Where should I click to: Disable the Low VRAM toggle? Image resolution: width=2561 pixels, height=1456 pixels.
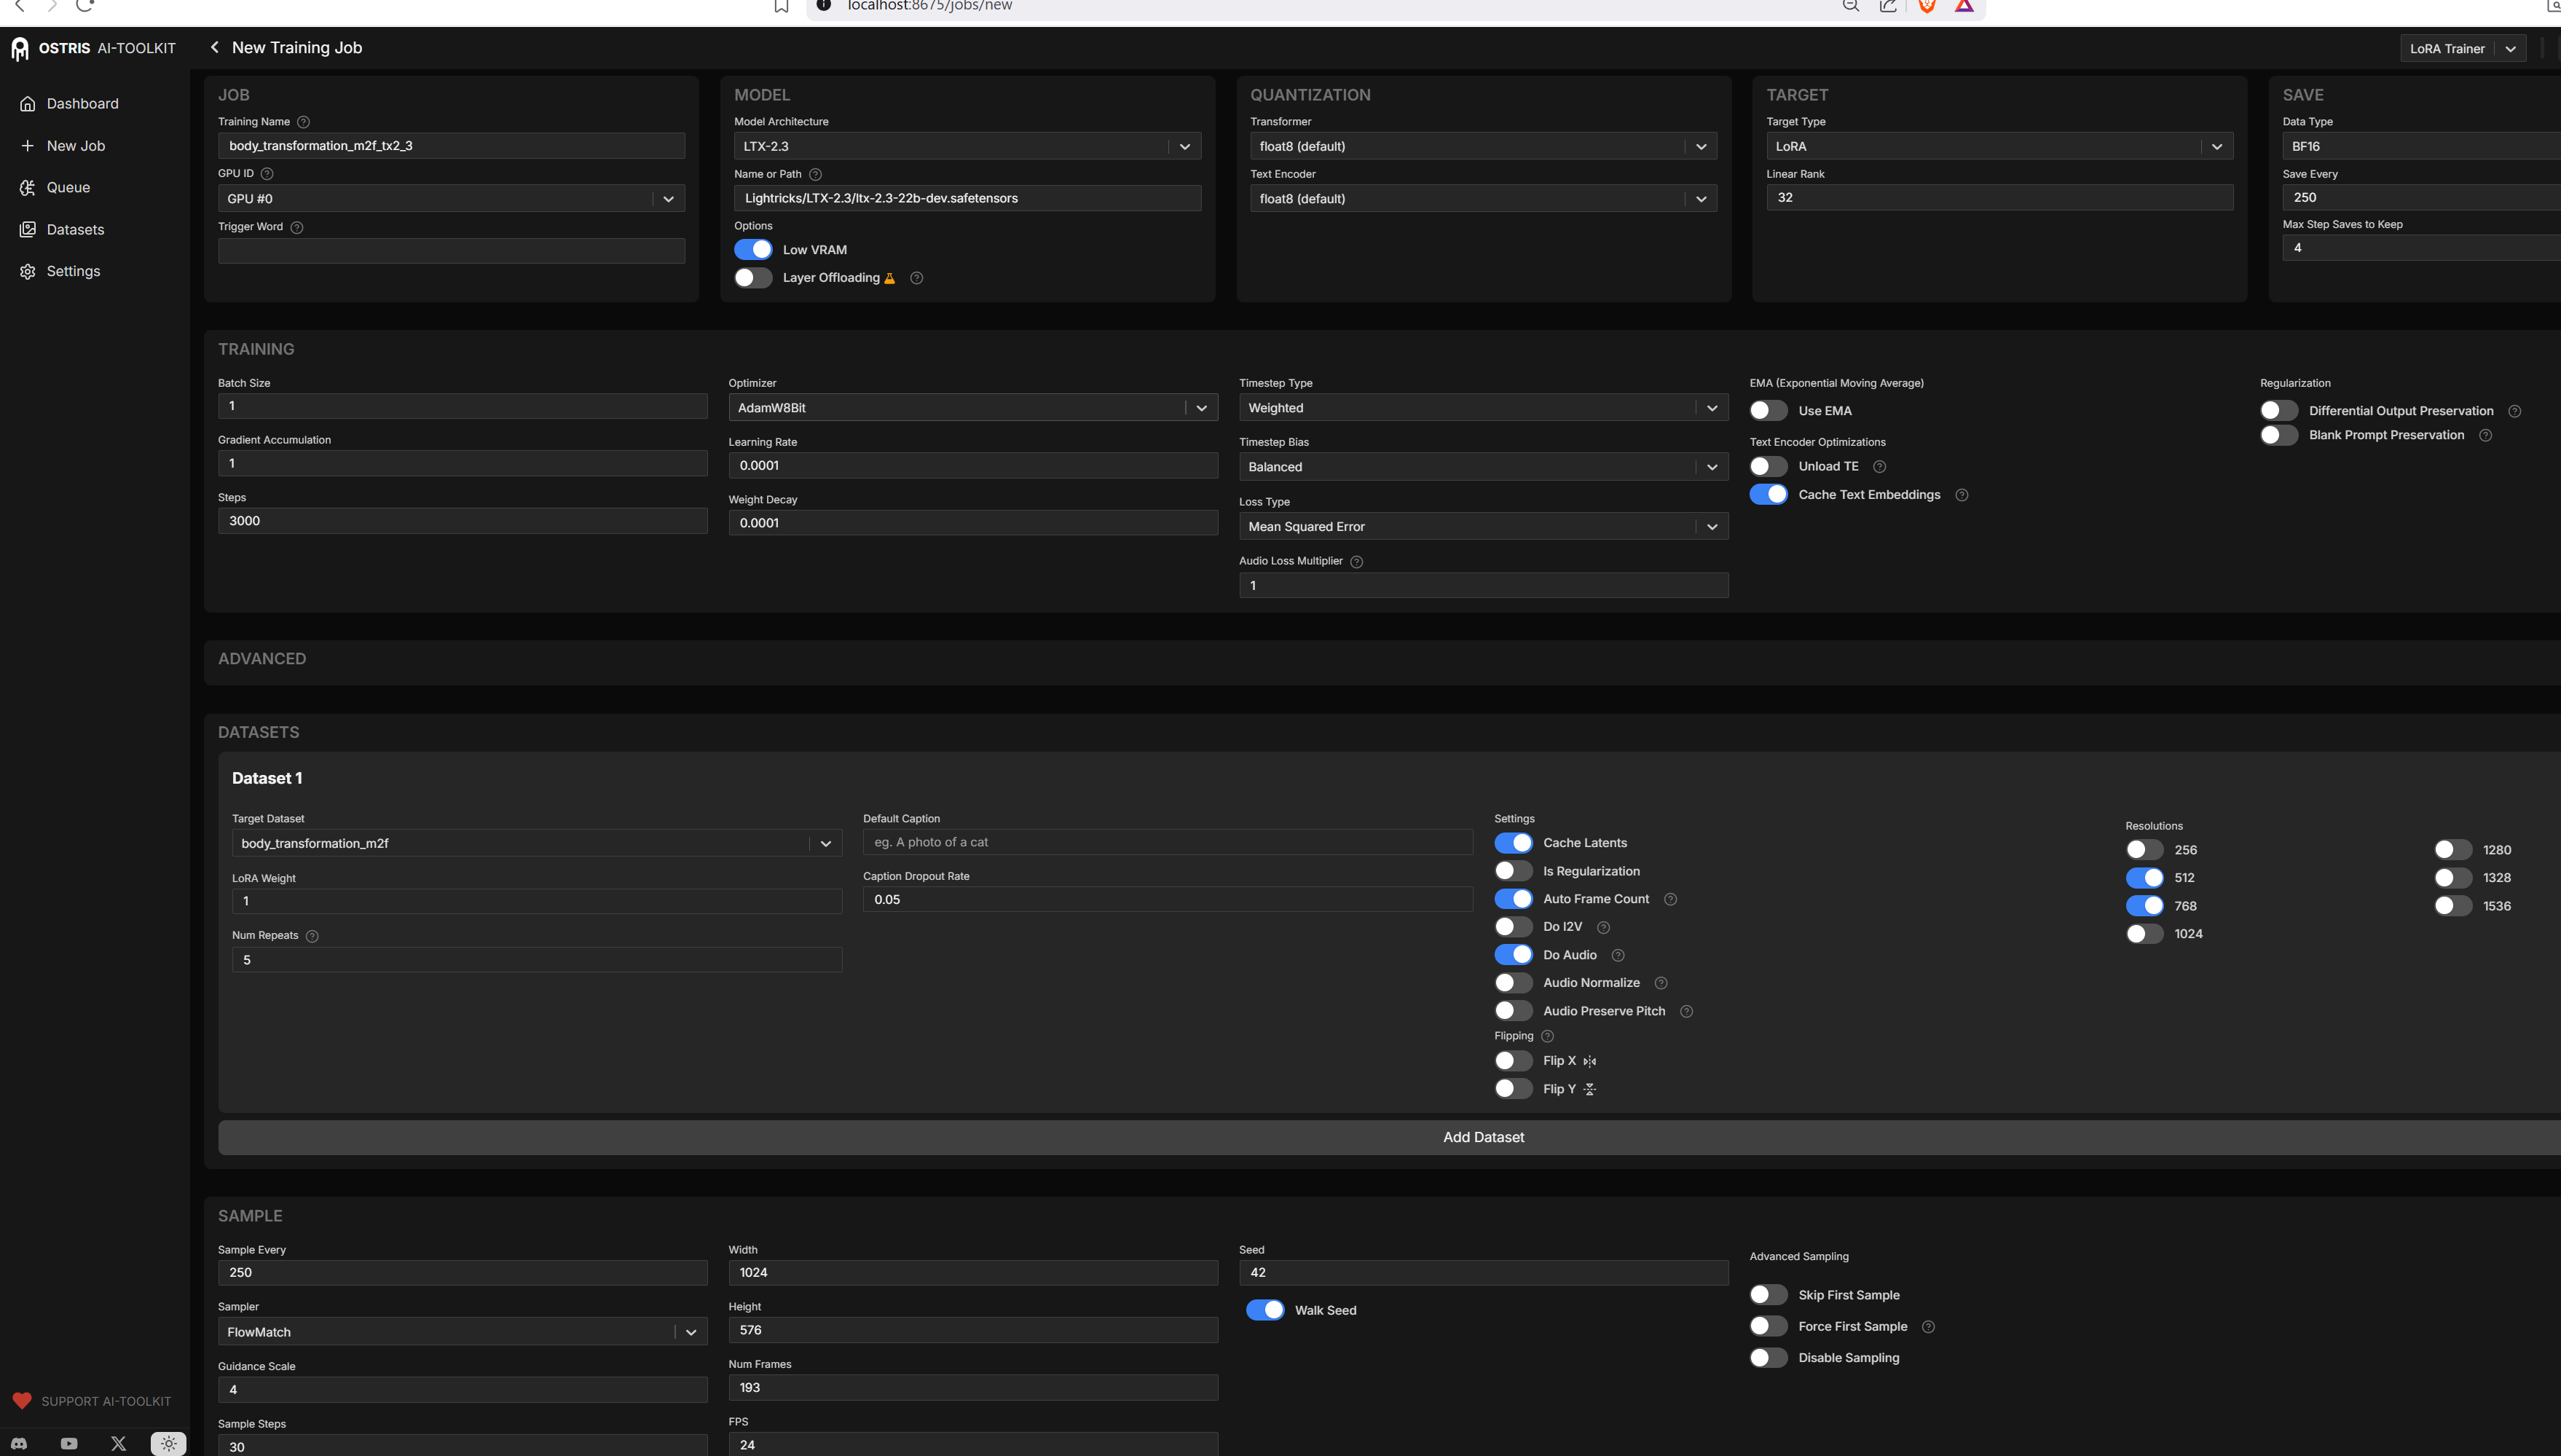pos(753,250)
